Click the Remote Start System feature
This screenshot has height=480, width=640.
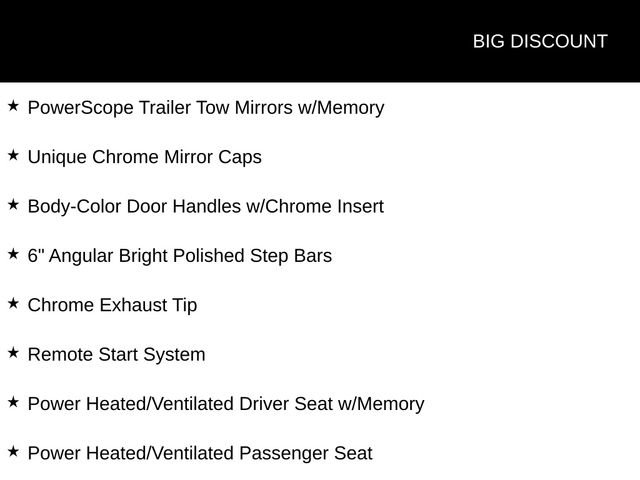click(116, 355)
